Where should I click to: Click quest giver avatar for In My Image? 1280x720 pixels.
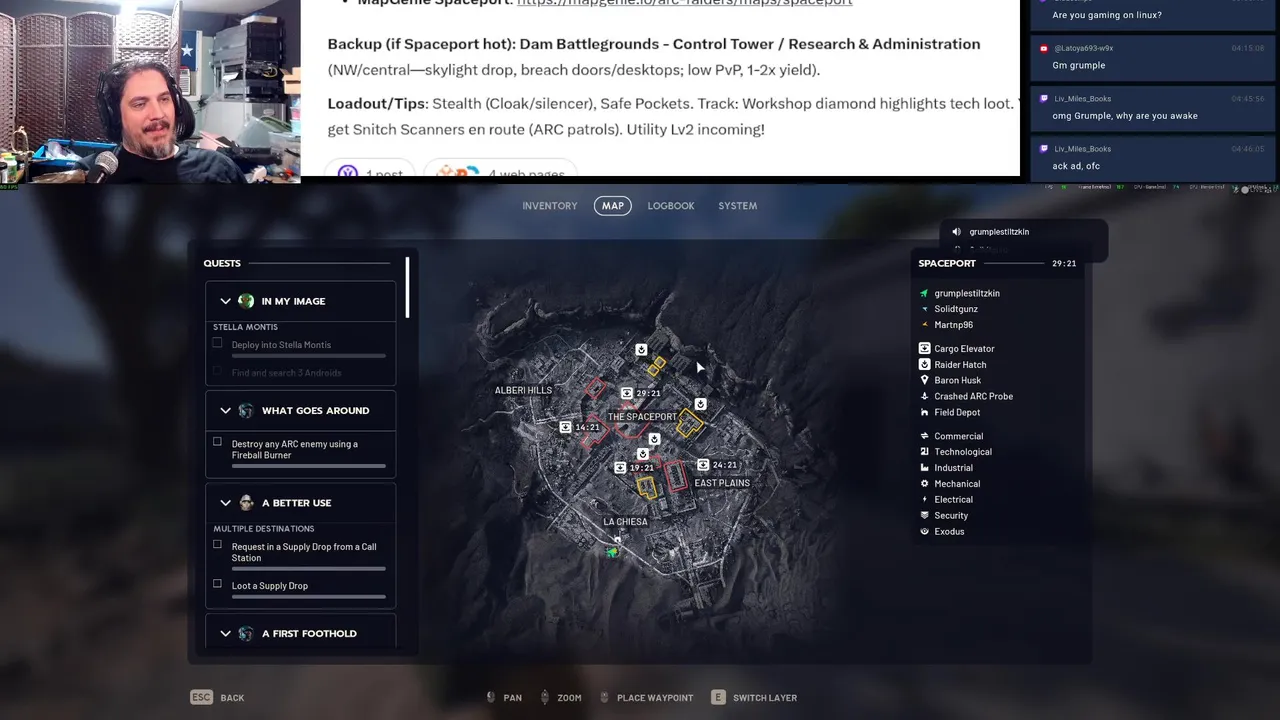coord(246,301)
